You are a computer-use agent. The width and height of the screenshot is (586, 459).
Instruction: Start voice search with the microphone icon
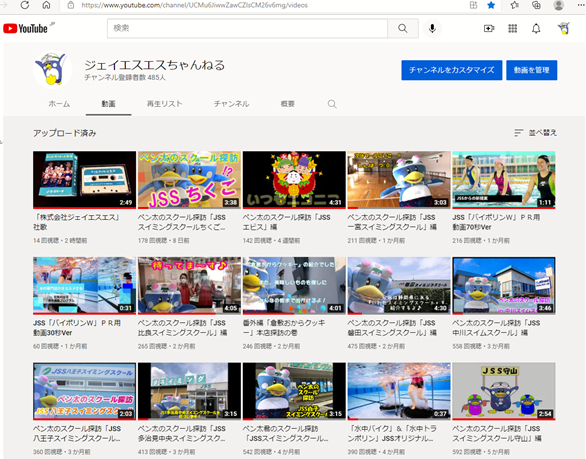(432, 28)
